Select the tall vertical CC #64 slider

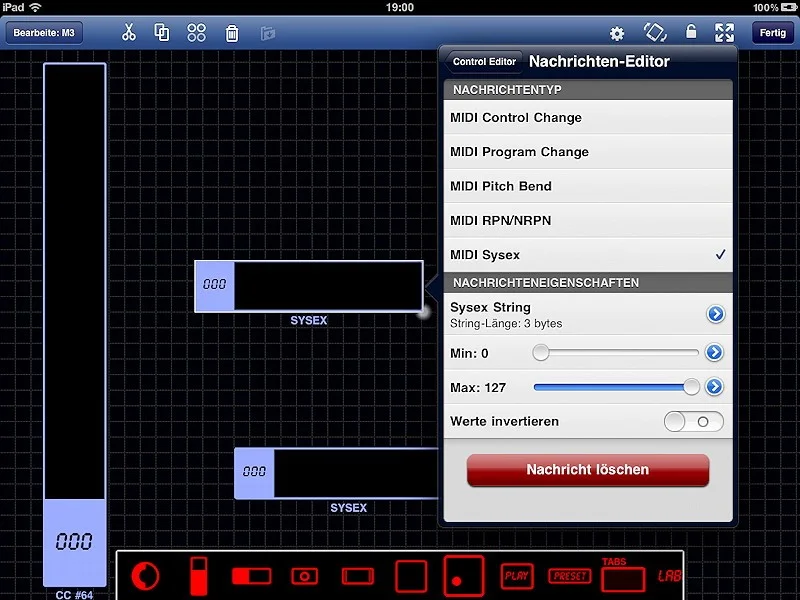75,324
